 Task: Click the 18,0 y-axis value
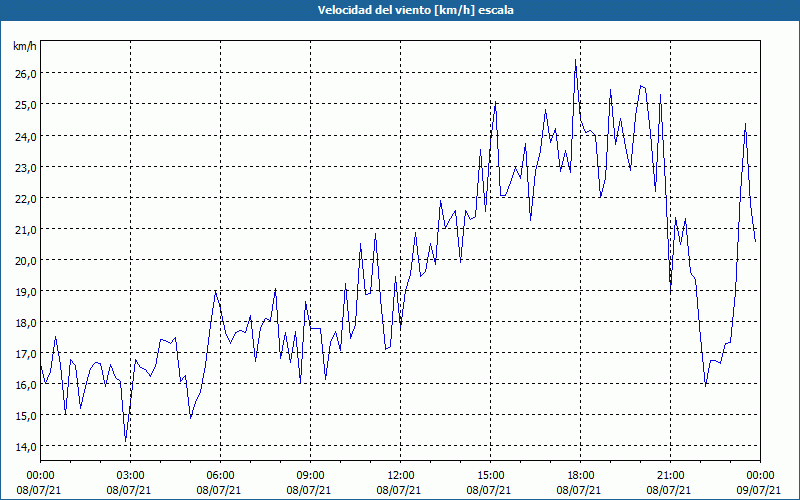click(x=25, y=323)
